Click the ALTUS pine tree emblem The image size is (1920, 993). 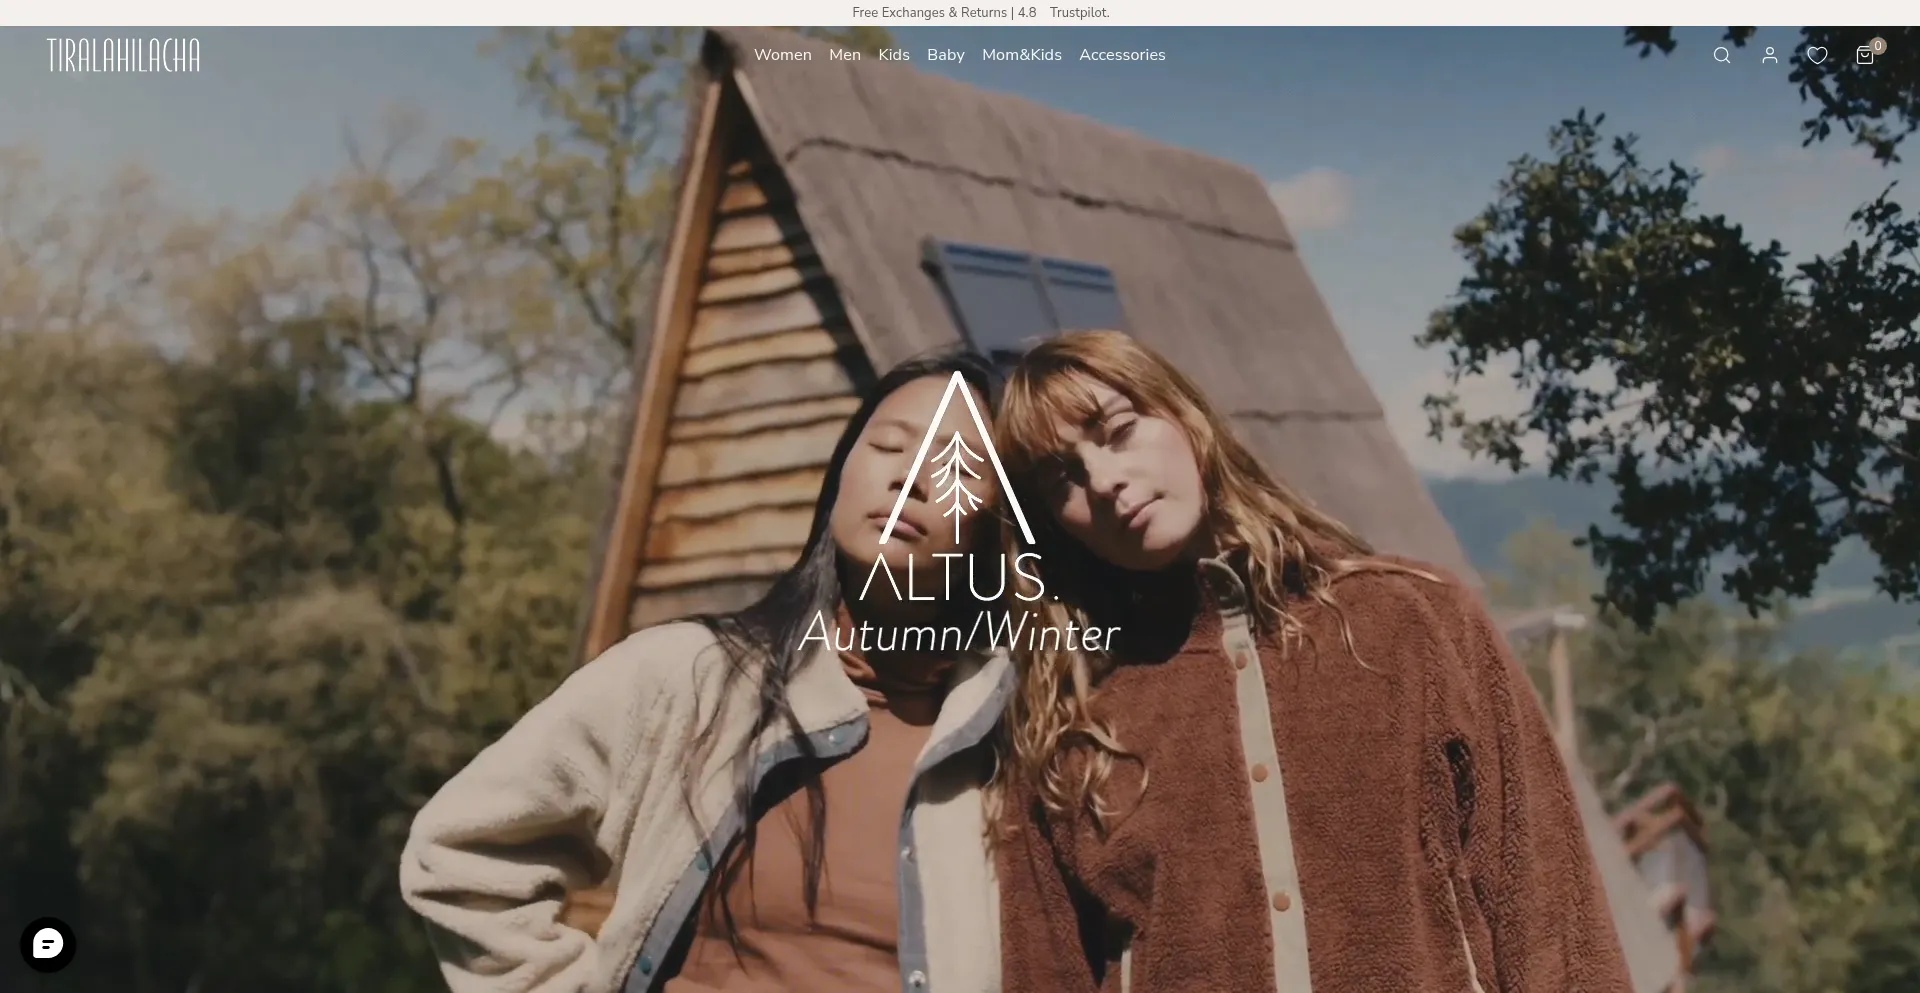(957, 460)
